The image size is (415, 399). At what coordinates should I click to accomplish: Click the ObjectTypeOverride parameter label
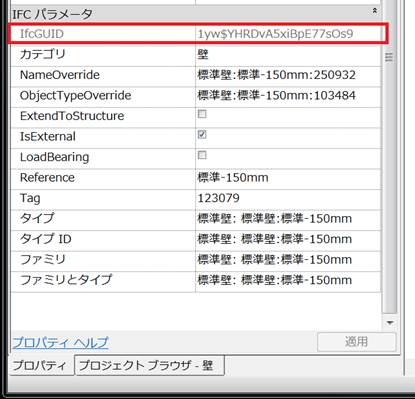(x=76, y=96)
